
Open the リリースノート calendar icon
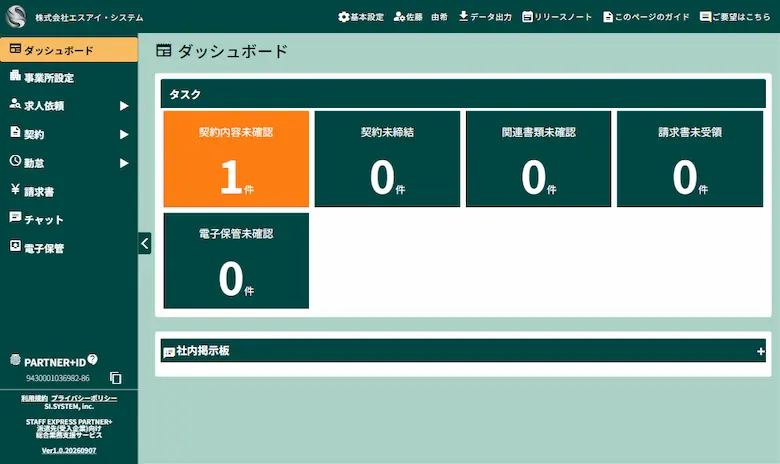pyautogui.click(x=527, y=17)
